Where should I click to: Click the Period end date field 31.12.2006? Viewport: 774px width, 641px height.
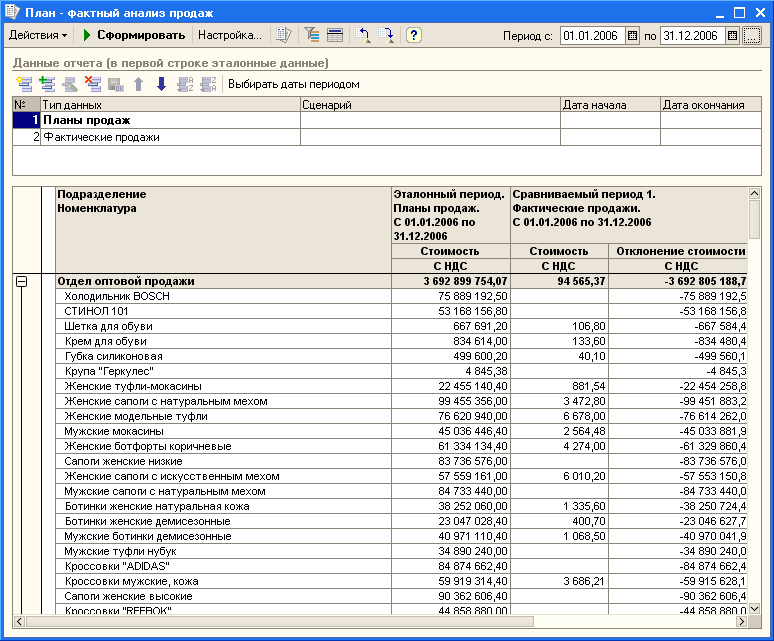pos(693,36)
